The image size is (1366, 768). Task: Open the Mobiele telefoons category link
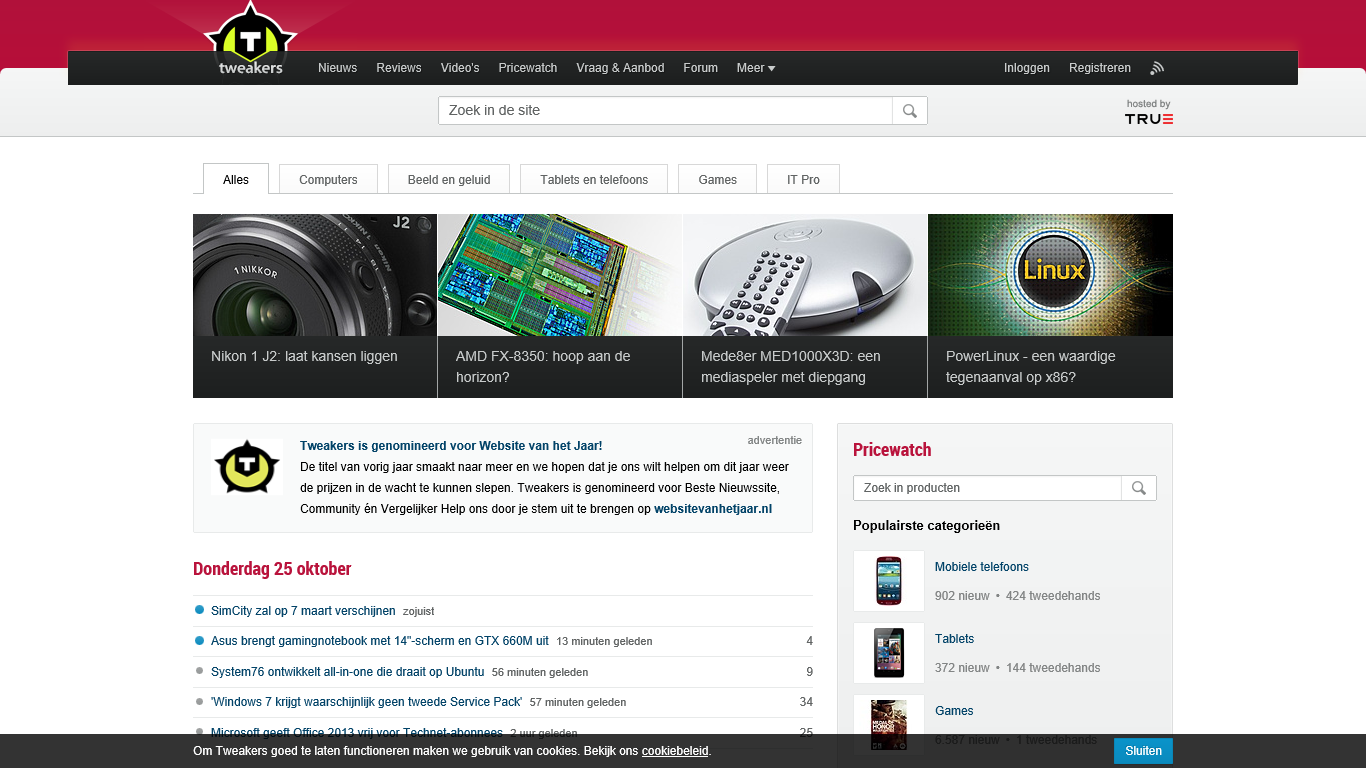982,567
